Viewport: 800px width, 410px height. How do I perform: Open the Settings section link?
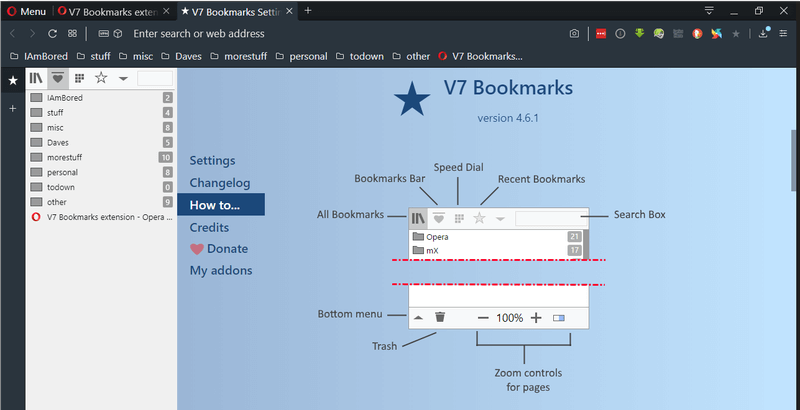click(212, 161)
